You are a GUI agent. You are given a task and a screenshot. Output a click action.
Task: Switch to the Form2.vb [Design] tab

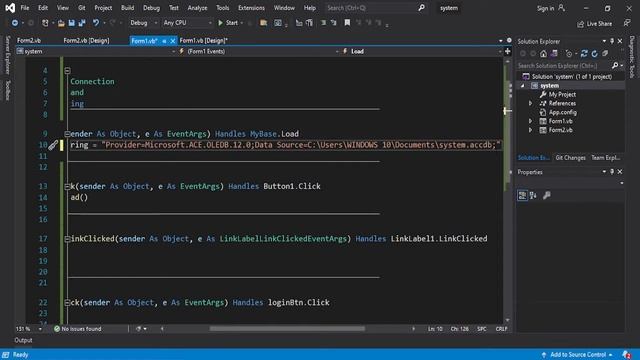(x=87, y=41)
